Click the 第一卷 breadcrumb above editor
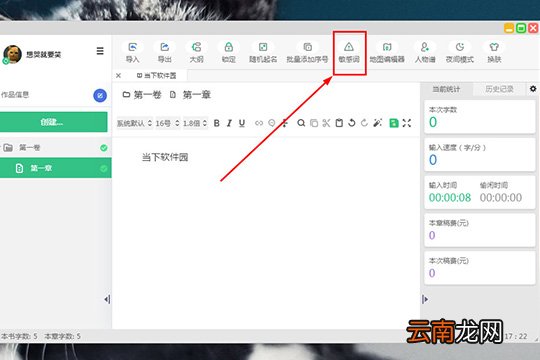540x360 pixels. 142,95
